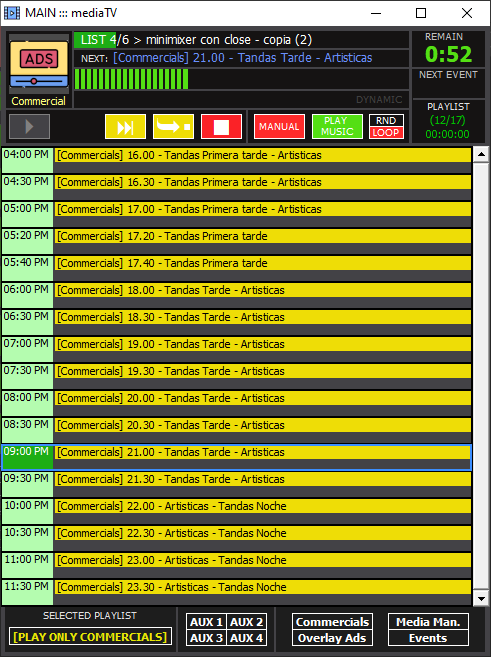
Task: Click the scrollbar down arrow
Action: tap(481, 598)
